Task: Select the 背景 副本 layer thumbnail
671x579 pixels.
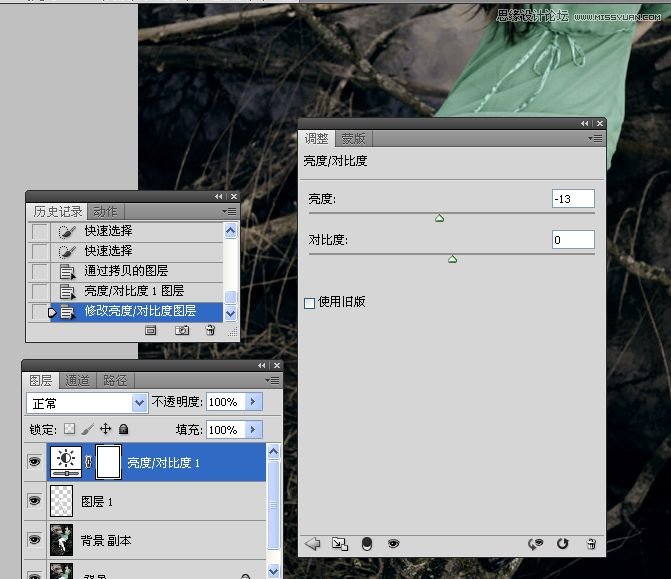Action: [62, 540]
